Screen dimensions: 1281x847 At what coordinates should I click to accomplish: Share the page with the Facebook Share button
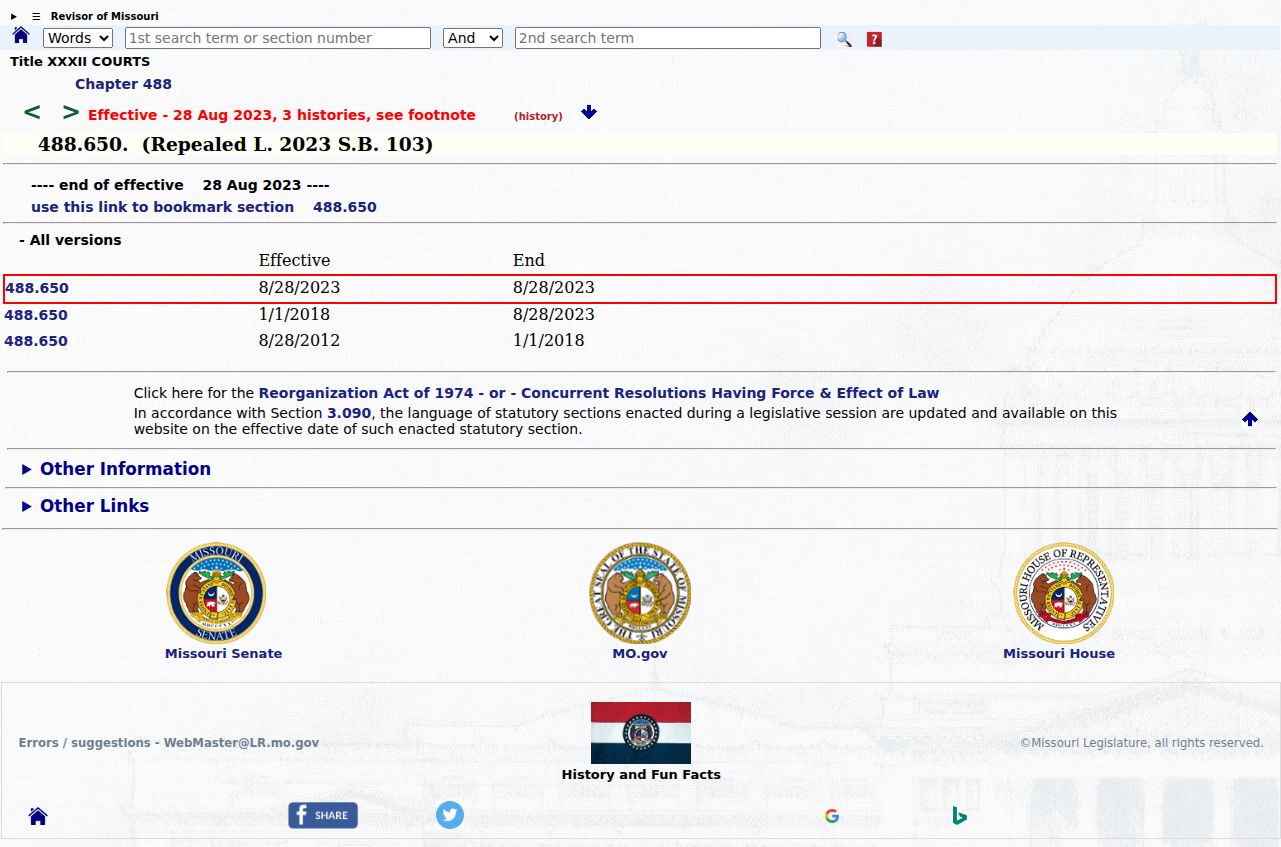click(x=323, y=815)
